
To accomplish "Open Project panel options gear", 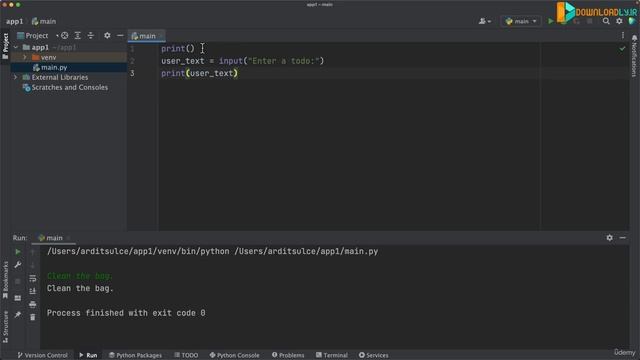I will [107, 36].
